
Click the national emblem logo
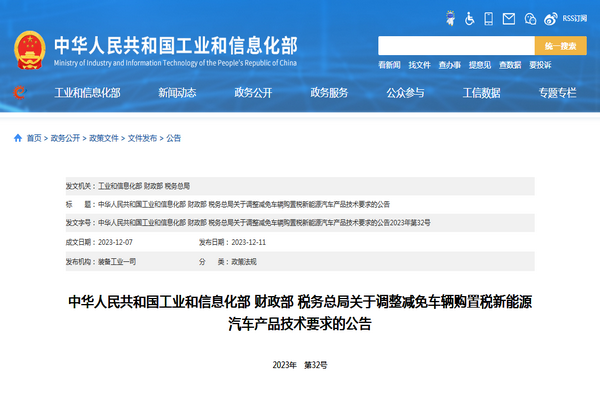(29, 48)
